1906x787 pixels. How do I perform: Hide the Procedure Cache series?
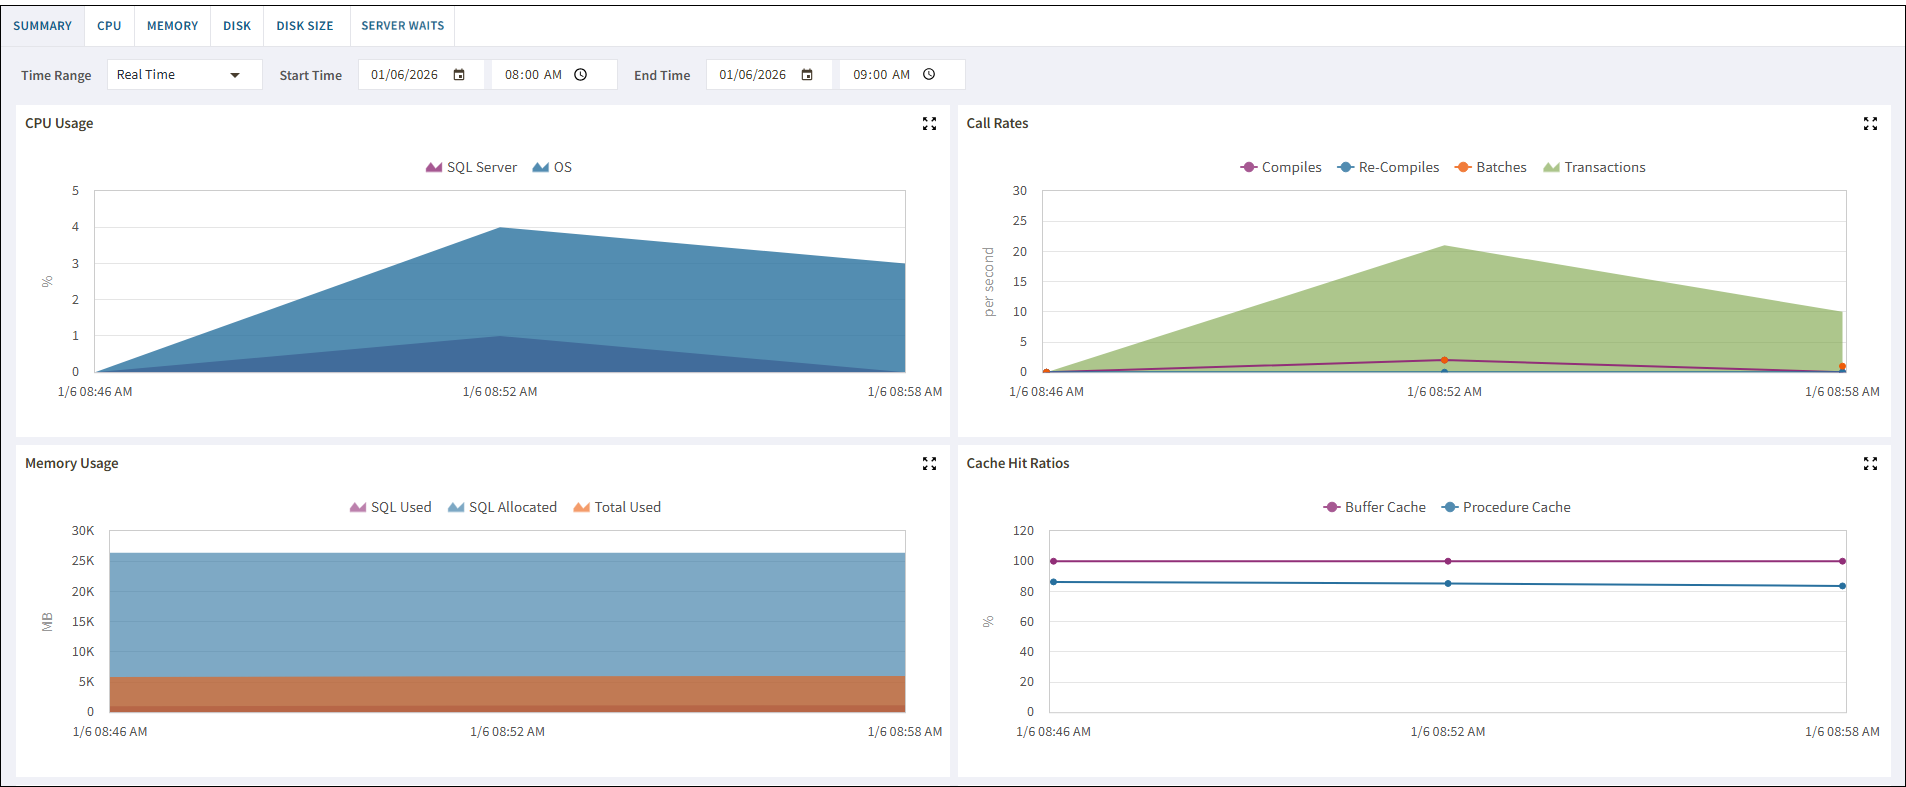1506,507
